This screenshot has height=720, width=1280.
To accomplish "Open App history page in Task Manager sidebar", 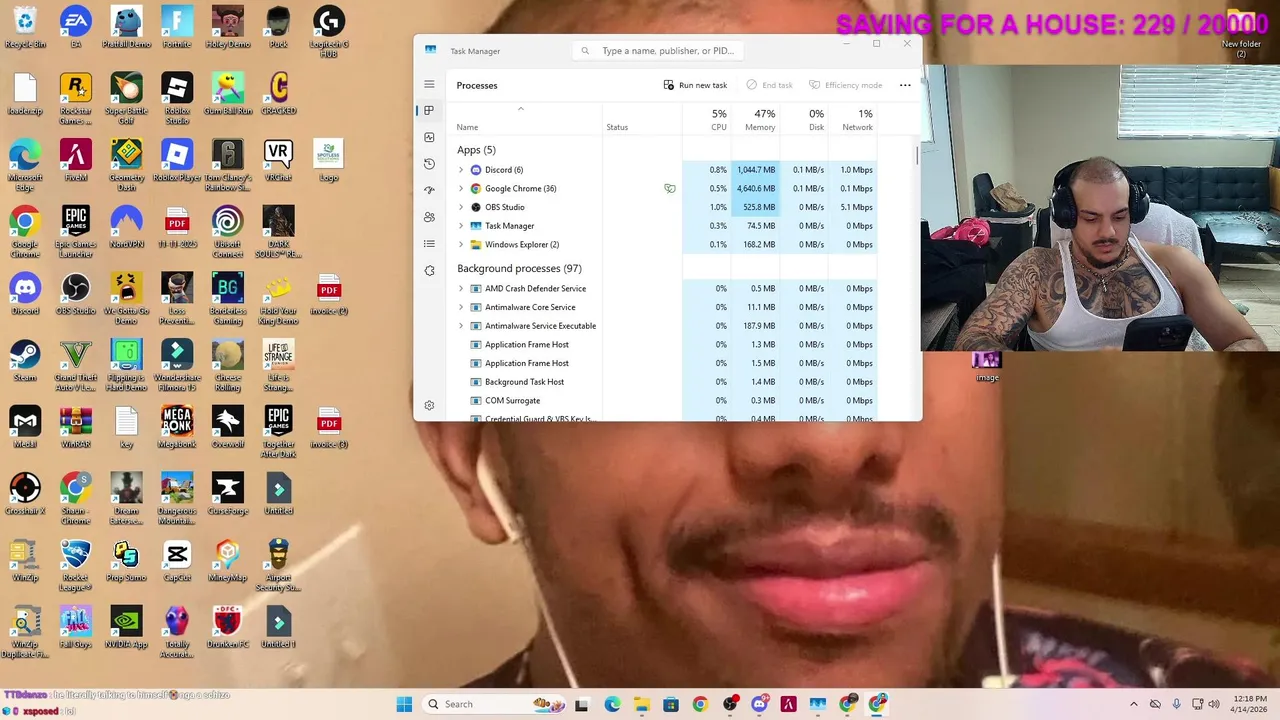I will (429, 164).
